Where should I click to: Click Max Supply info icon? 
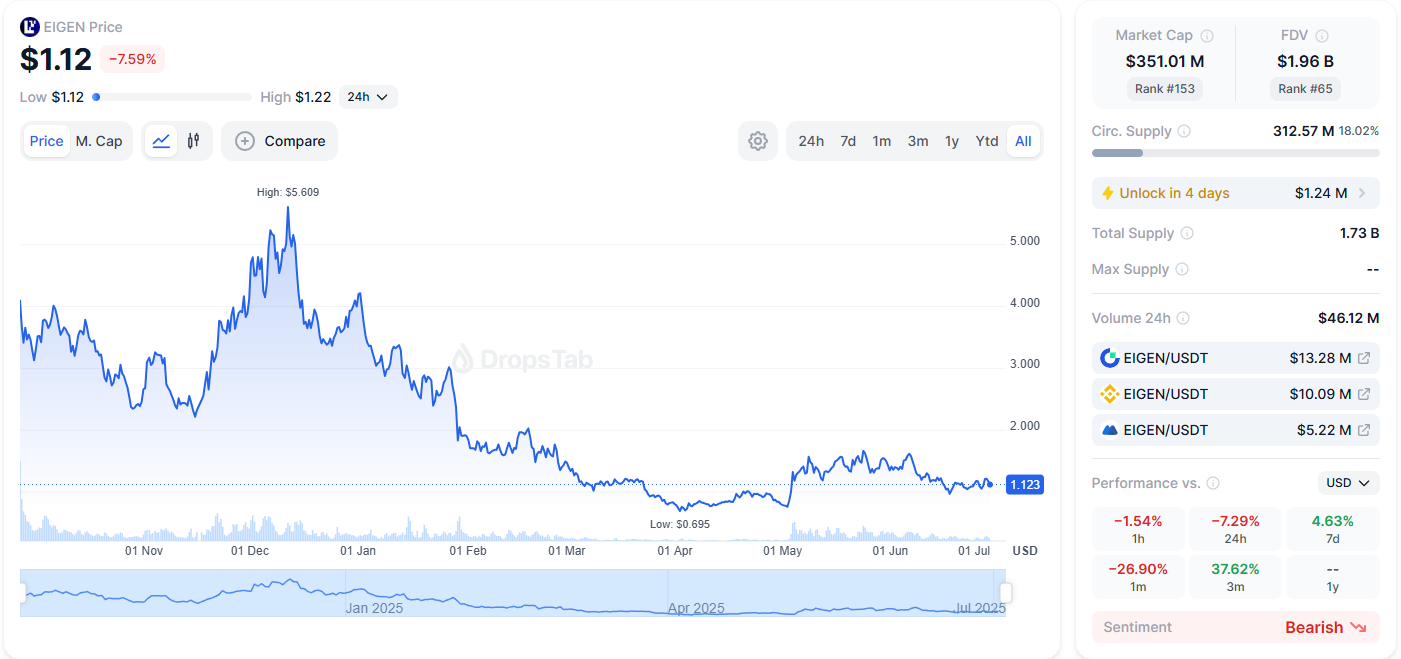1182,269
